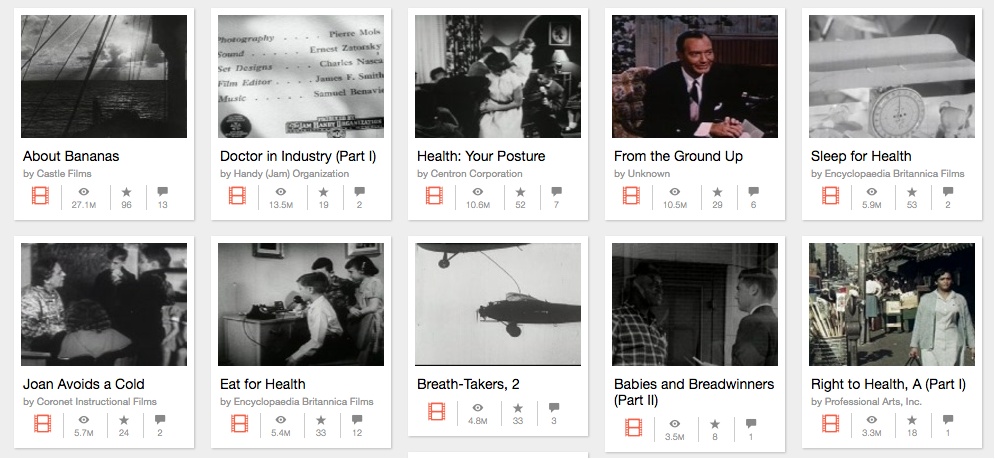Viewport: 995px width, 459px height.
Task: Open the Doctor in Industry thumbnail
Action: click(x=301, y=76)
